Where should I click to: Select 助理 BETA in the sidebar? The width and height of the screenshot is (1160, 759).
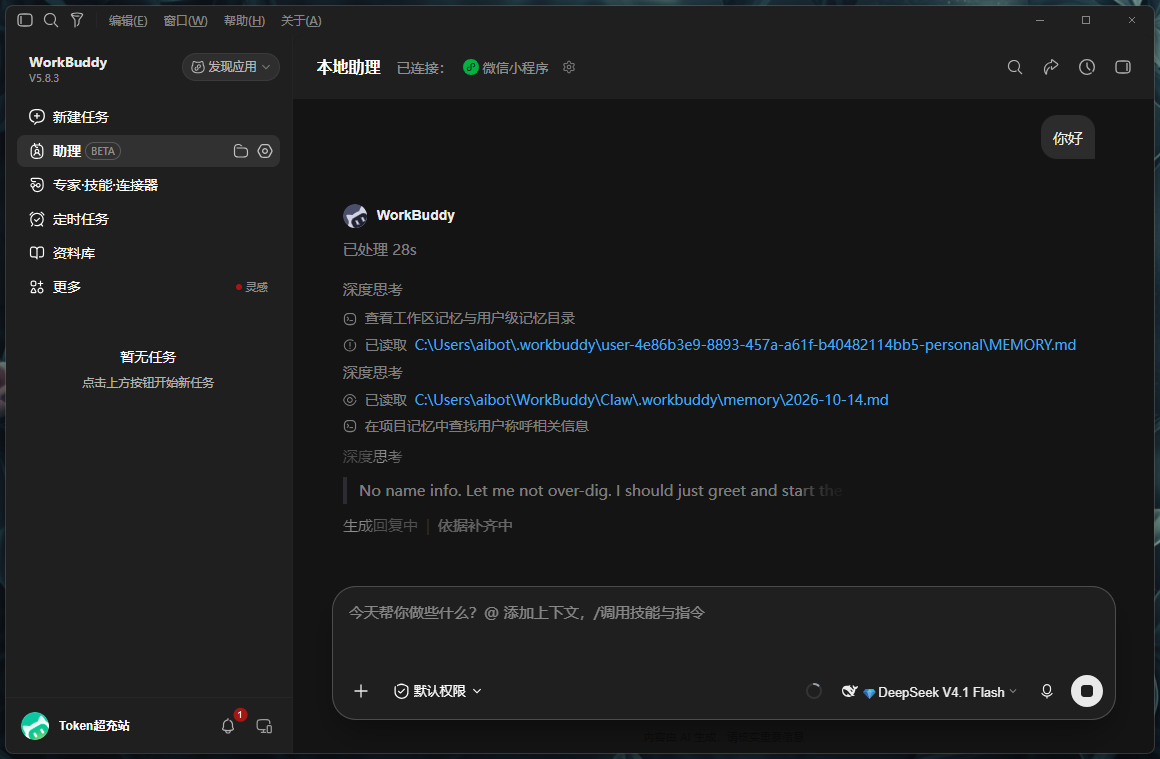pos(148,151)
